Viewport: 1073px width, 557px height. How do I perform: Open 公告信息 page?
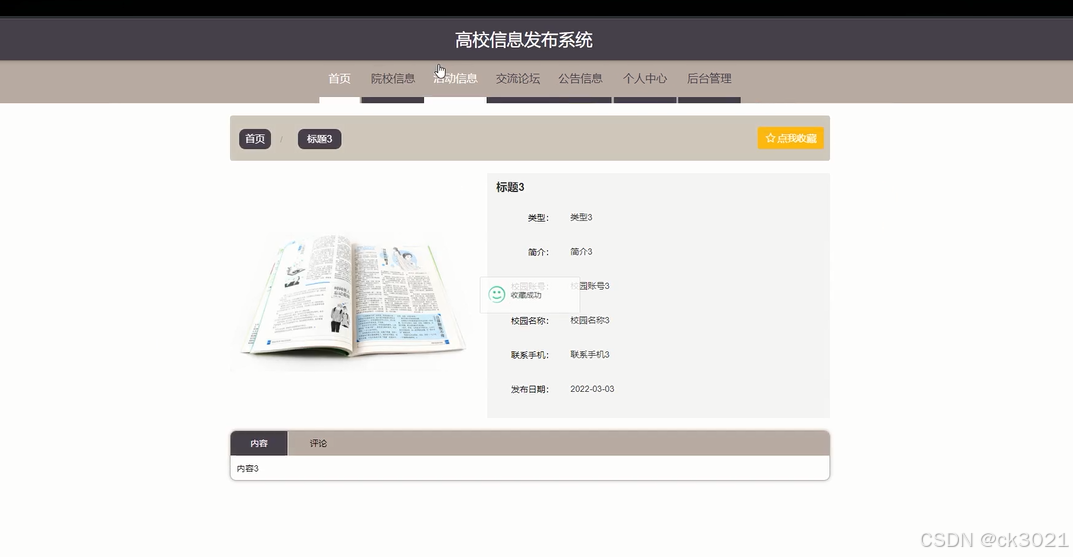pyautogui.click(x=580, y=79)
